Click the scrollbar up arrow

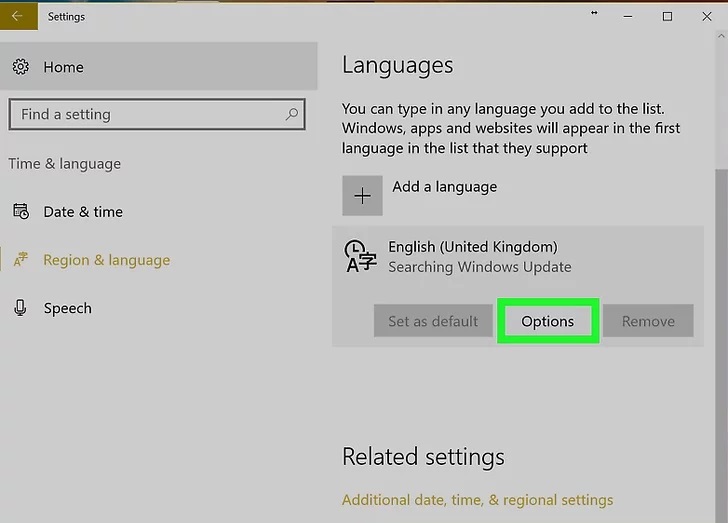point(721,36)
